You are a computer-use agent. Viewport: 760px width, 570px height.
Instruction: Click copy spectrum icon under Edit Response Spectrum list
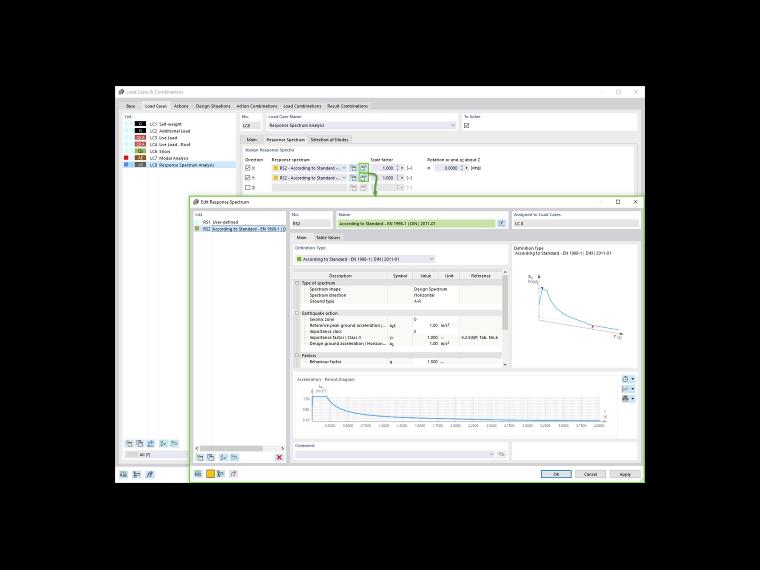(211, 458)
